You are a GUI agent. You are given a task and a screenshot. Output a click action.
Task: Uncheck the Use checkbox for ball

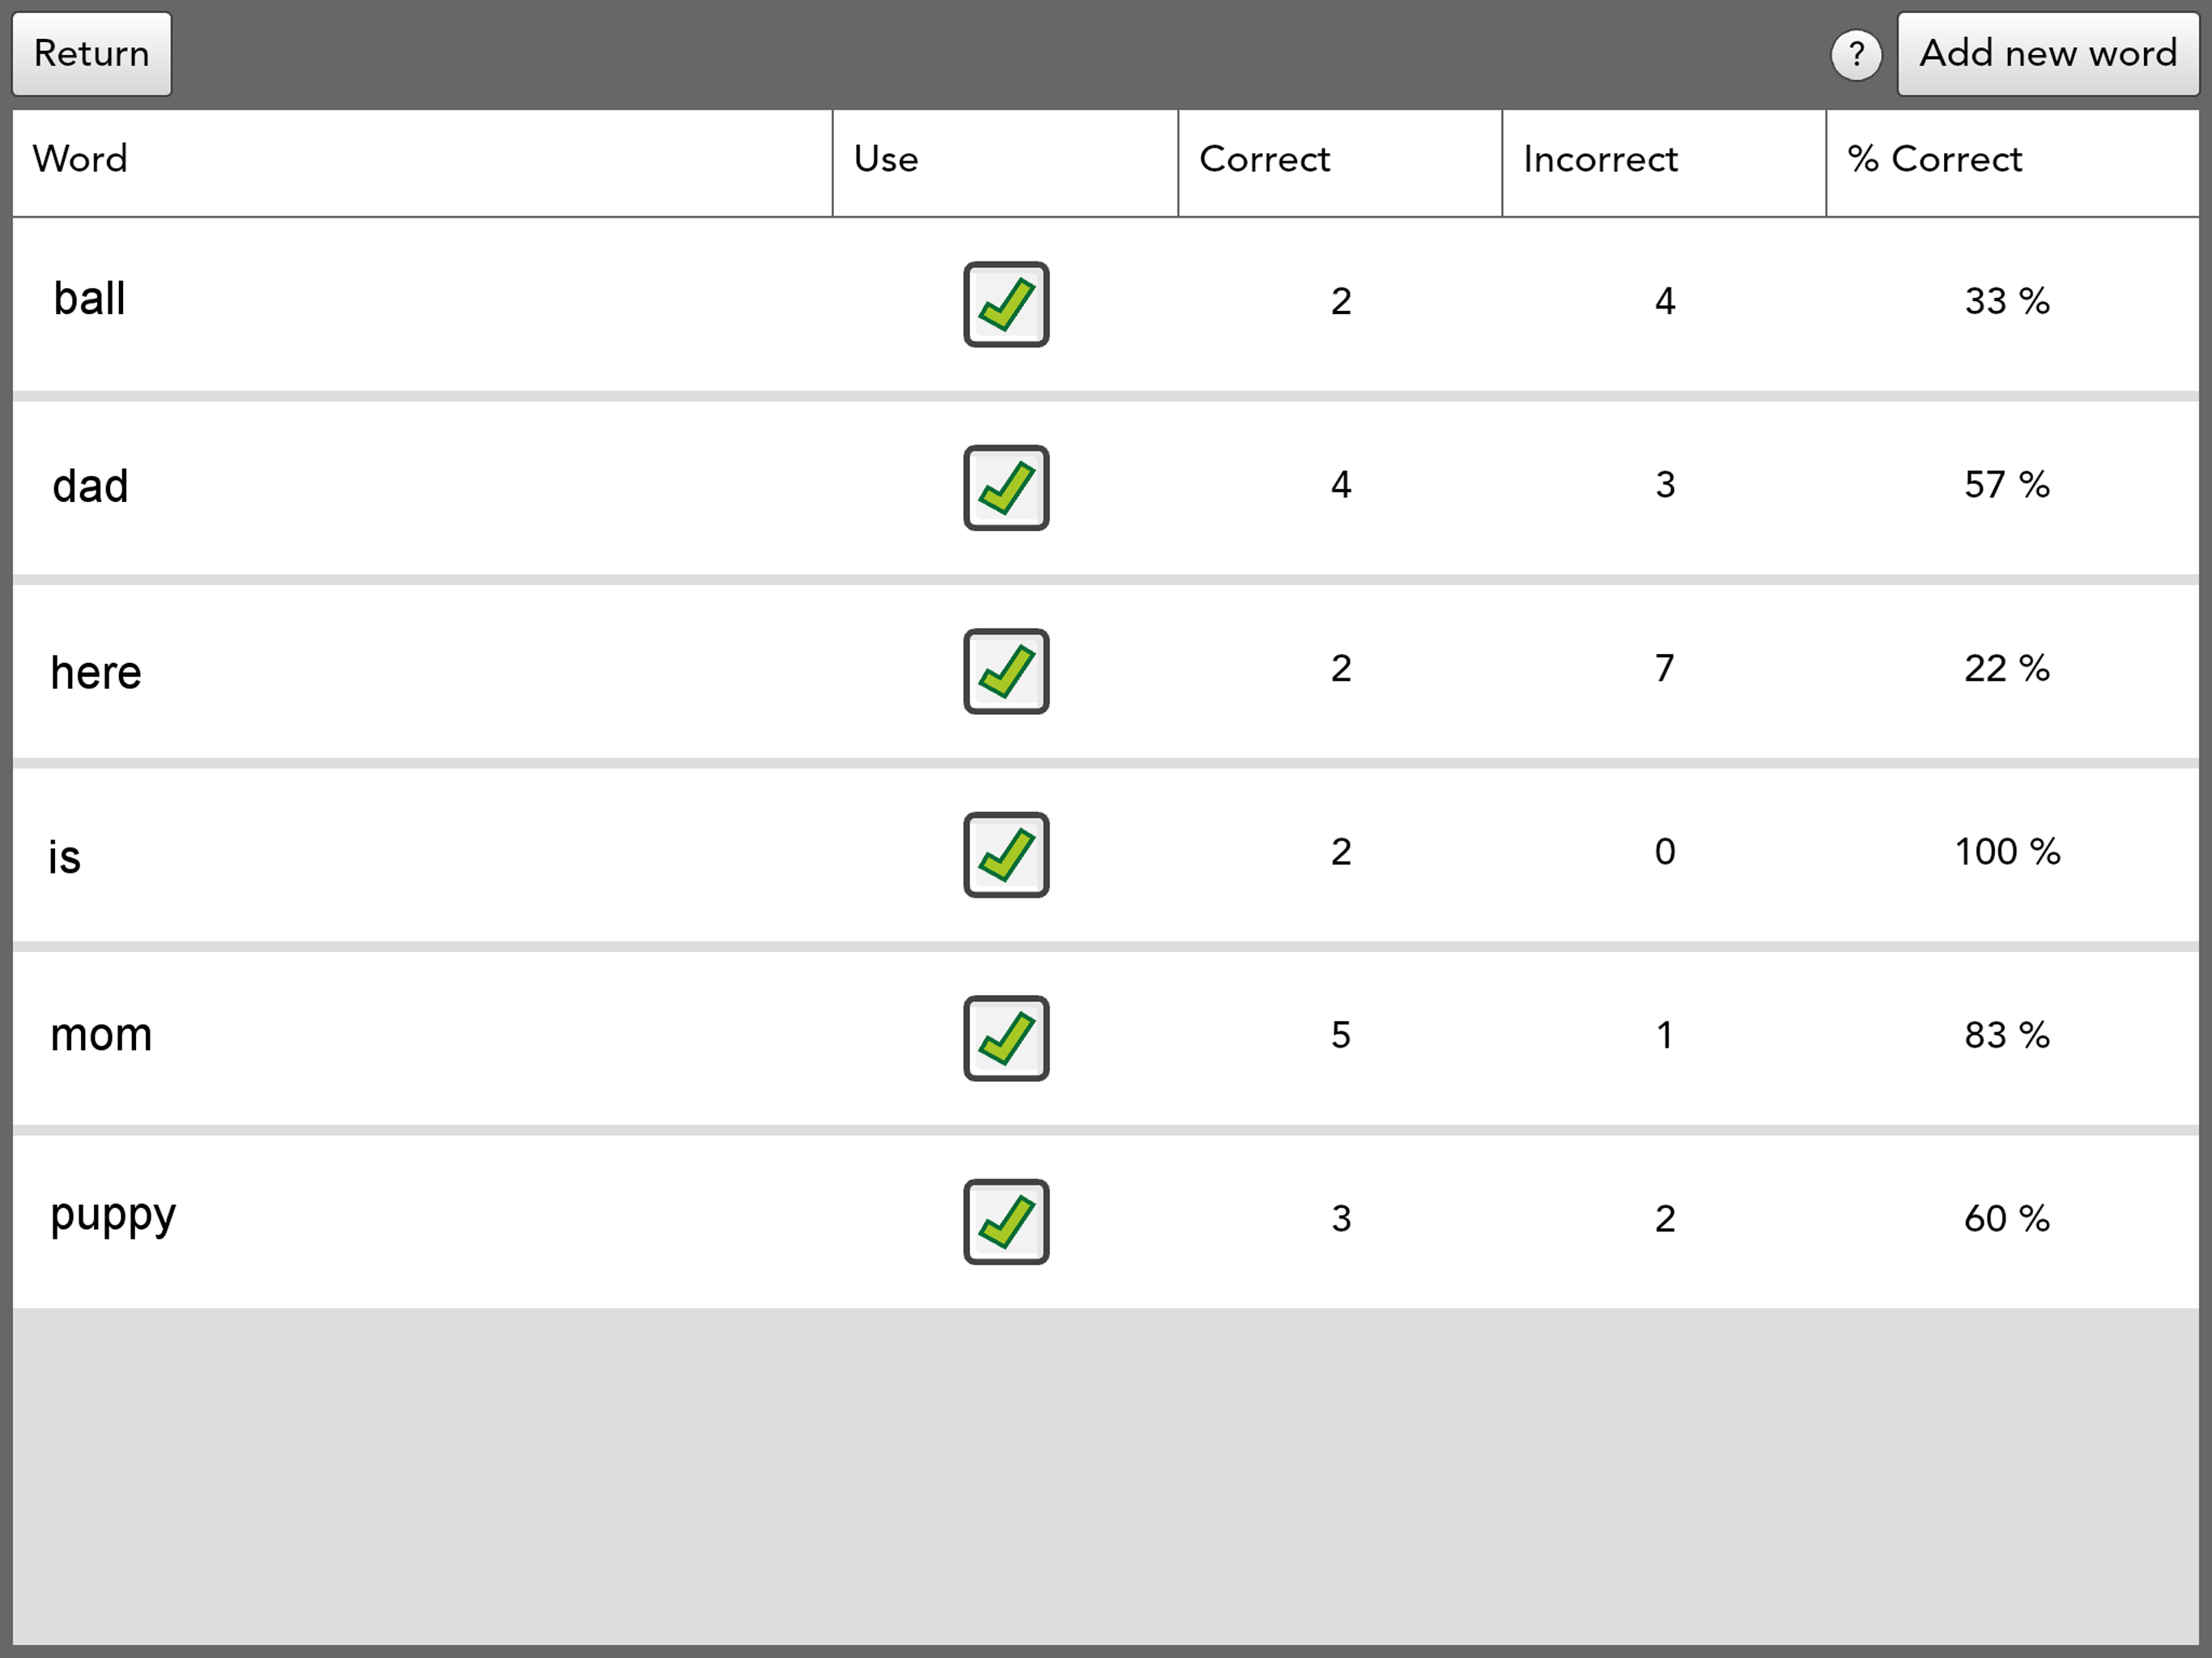tap(1006, 304)
